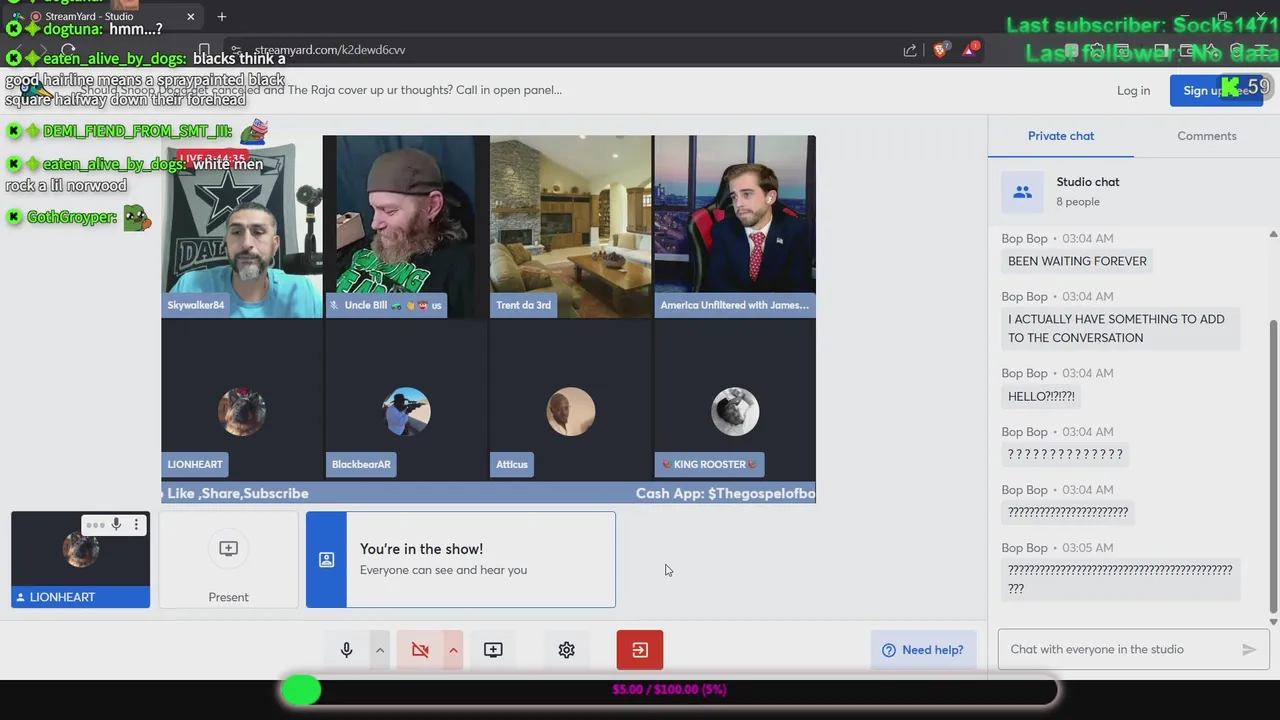The height and width of the screenshot is (720, 1280).
Task: Click the red leave studio button
Action: click(640, 650)
